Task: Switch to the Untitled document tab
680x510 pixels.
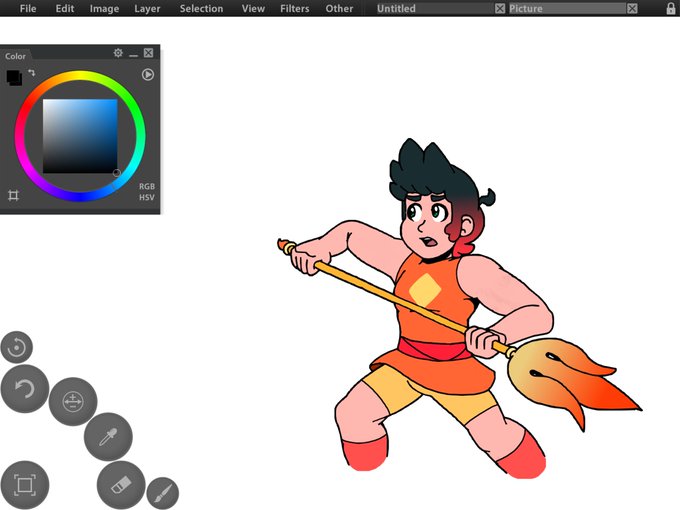Action: tap(434, 8)
